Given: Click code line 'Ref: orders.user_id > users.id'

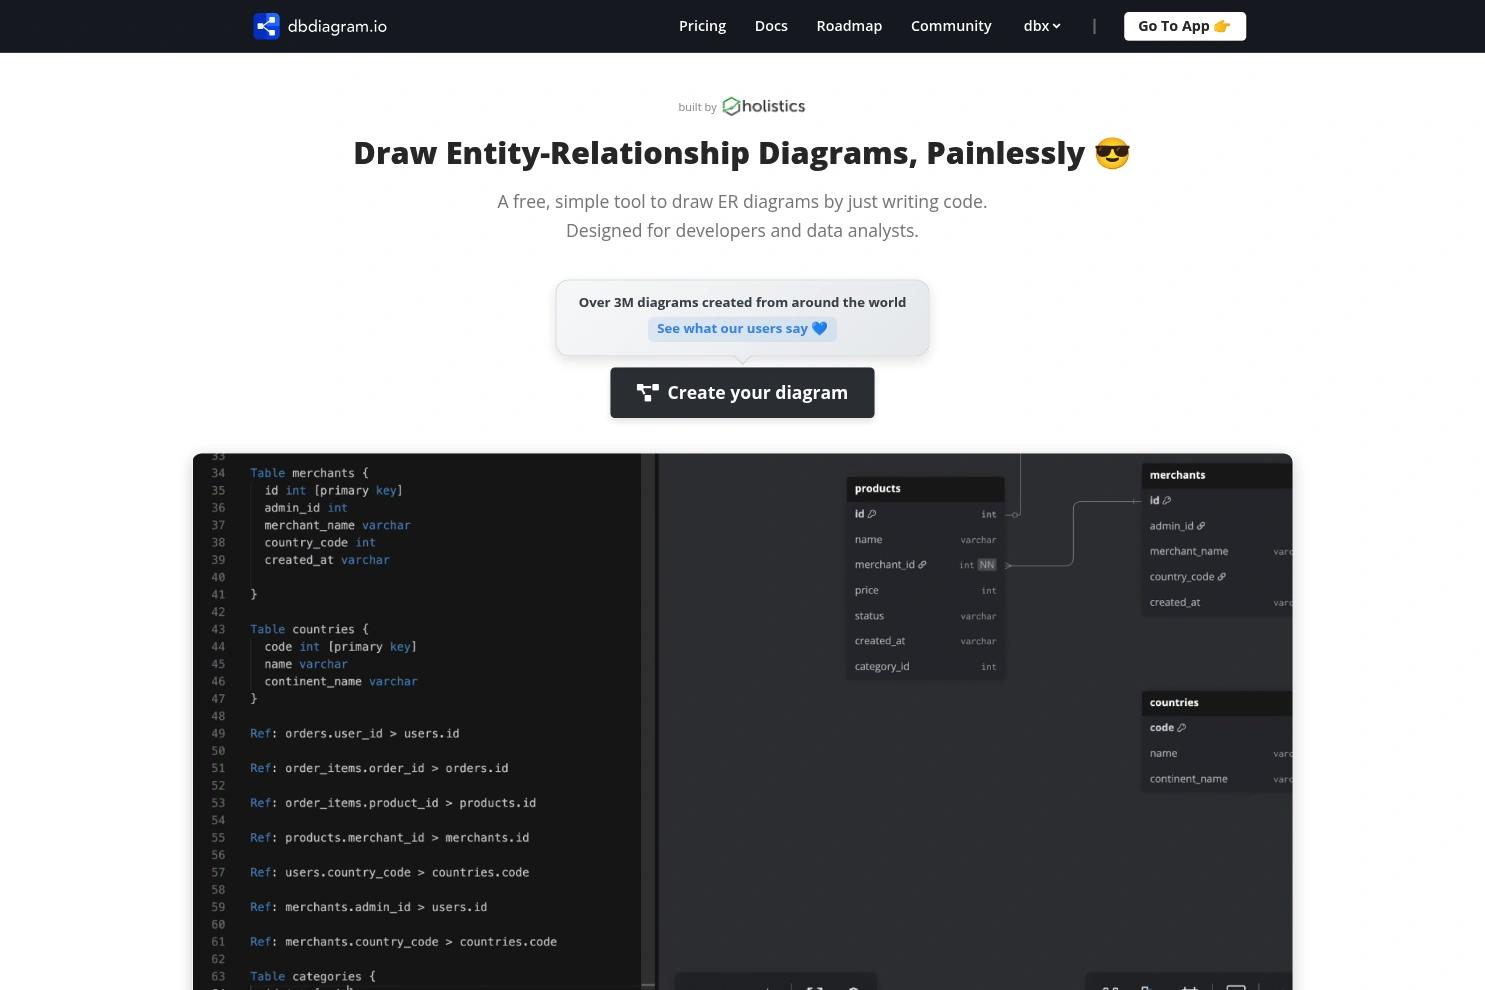Looking at the screenshot, I should click(354, 733).
